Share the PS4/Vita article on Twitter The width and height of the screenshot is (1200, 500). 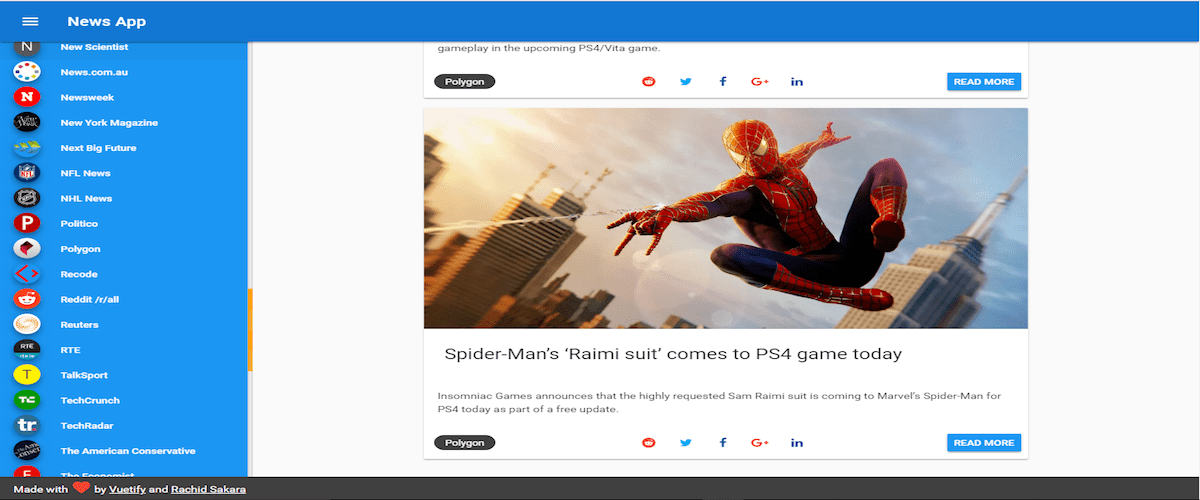685,81
